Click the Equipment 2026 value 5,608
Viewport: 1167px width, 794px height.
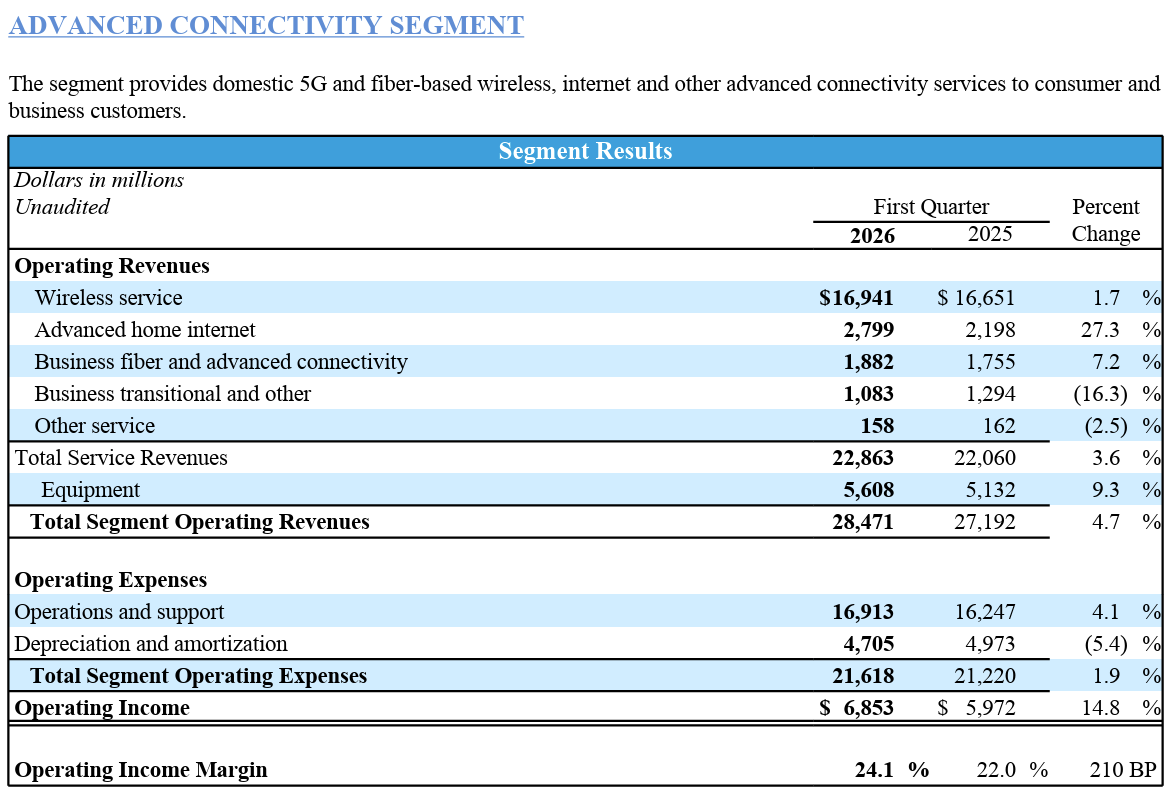click(863, 490)
